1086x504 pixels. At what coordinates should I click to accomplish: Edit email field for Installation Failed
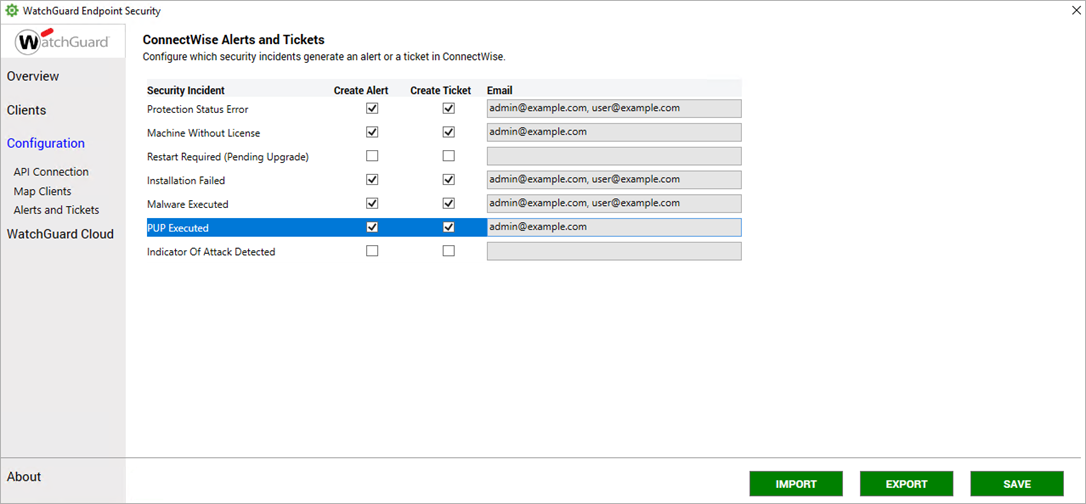[x=614, y=180]
